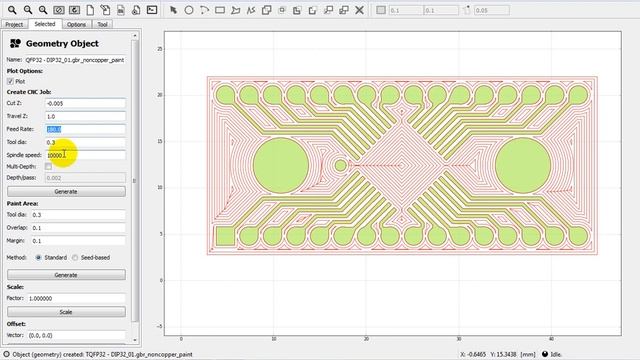
Task: Select the Add Arc drawing tool
Action: (204, 10)
